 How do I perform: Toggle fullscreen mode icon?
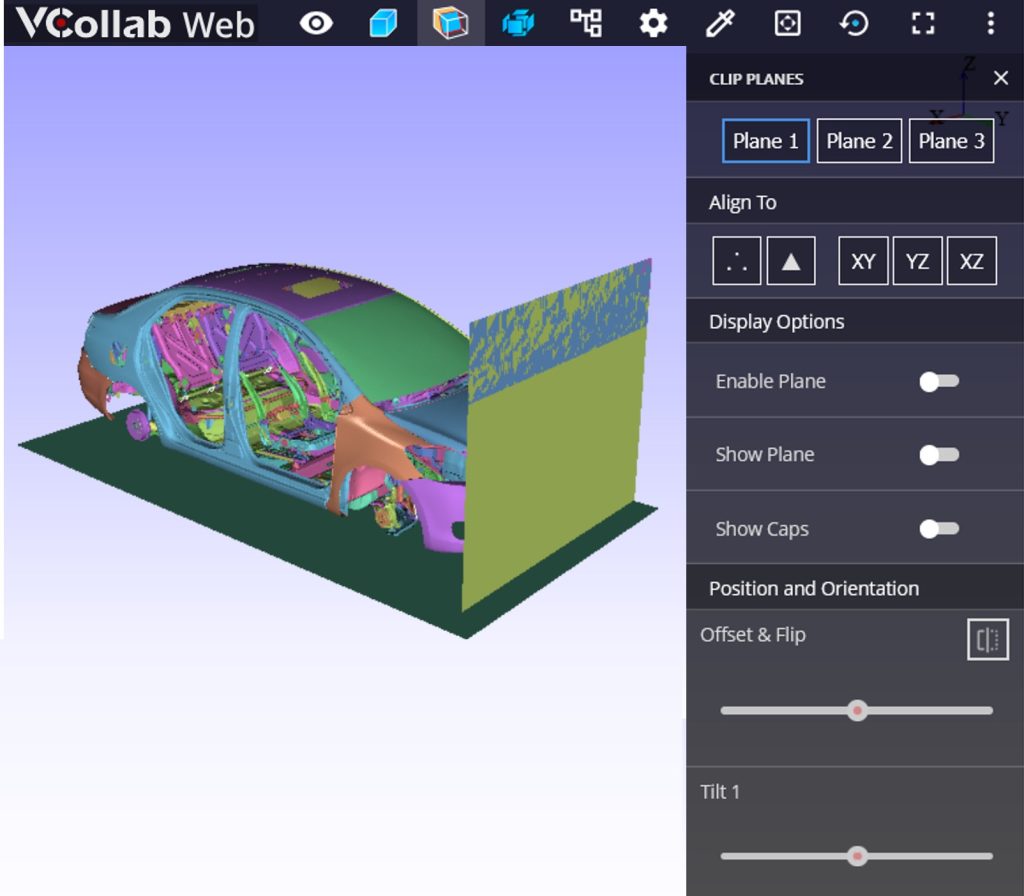click(923, 24)
